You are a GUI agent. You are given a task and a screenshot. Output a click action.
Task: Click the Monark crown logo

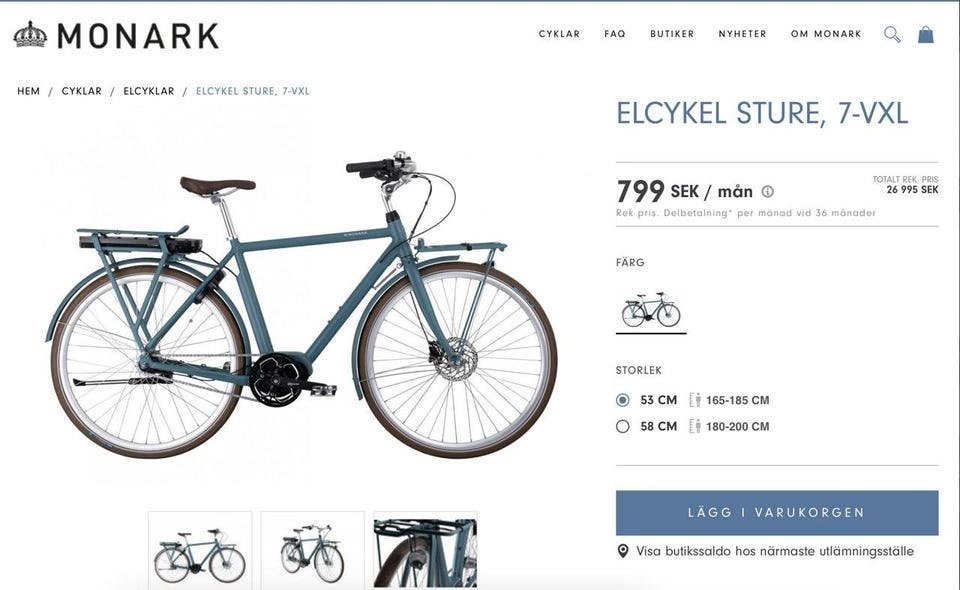[30, 35]
